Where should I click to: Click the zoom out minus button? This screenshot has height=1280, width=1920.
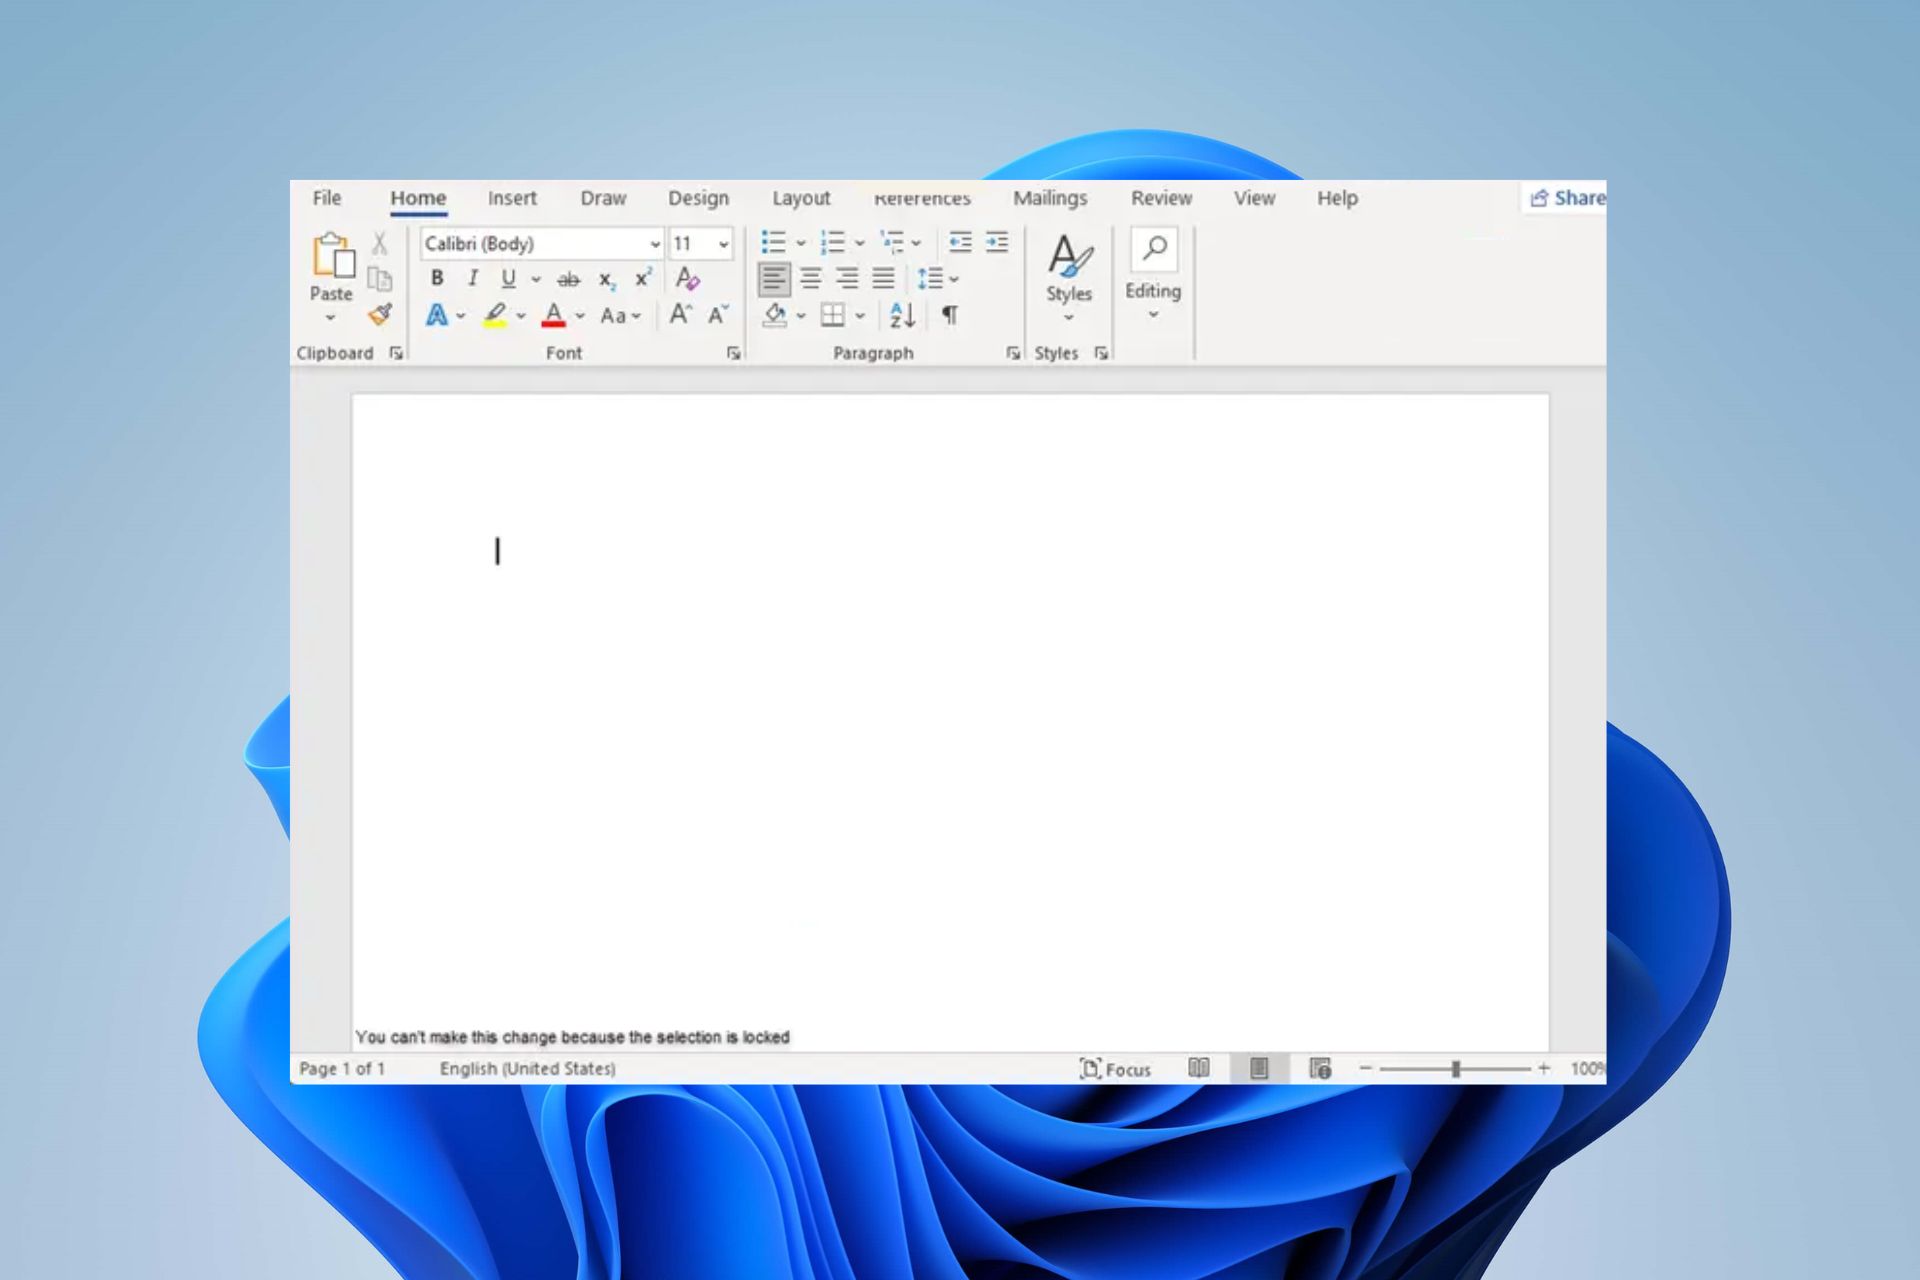(x=1365, y=1068)
